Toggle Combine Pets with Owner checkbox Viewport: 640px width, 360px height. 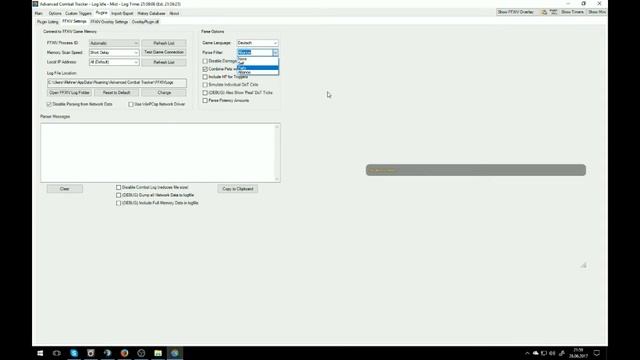point(205,69)
